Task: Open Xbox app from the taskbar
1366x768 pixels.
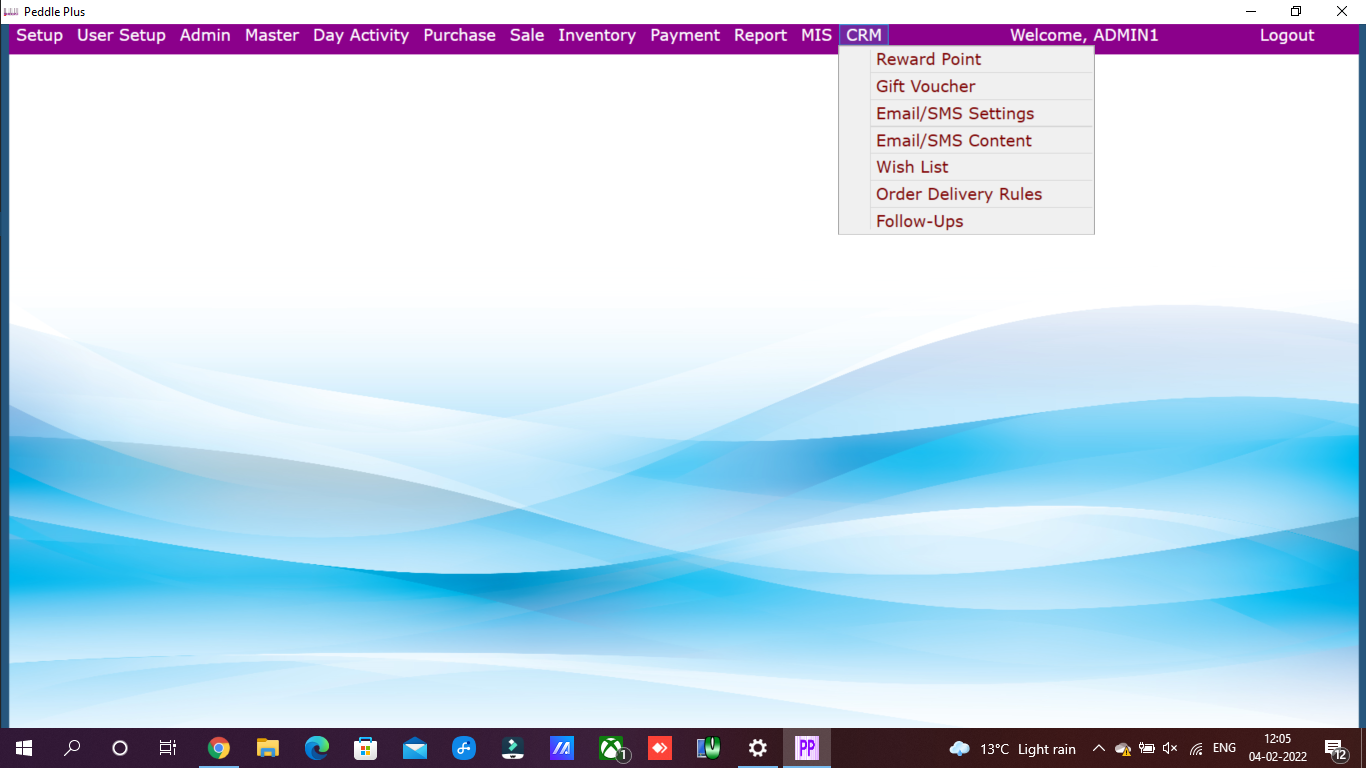Action: [611, 748]
